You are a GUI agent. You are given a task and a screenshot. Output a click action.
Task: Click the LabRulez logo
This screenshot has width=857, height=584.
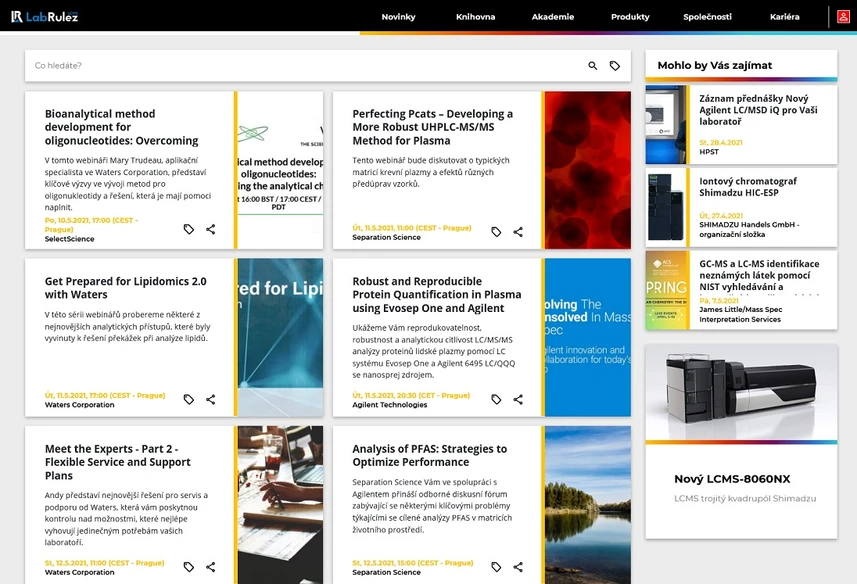(44, 16)
